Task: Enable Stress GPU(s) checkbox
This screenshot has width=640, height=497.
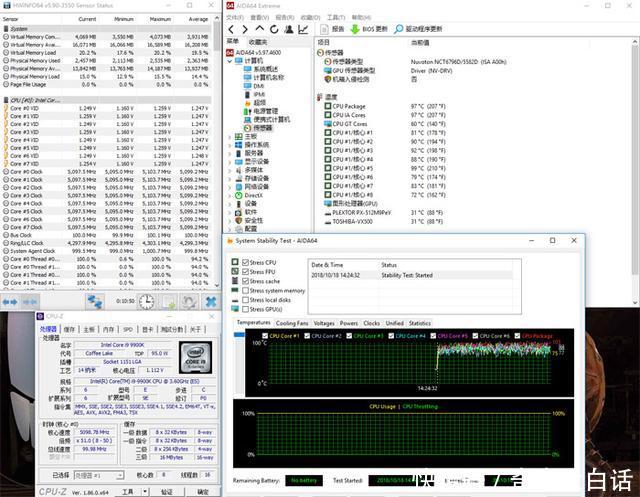Action: point(245,309)
